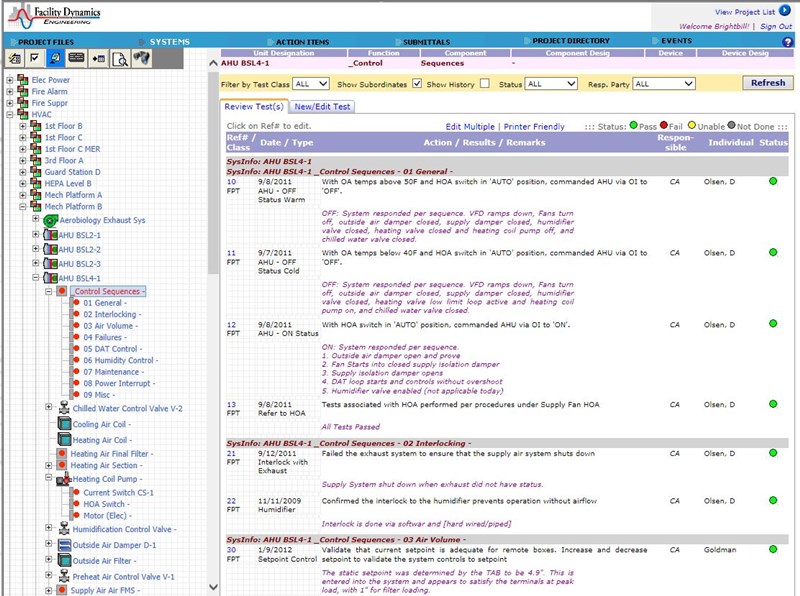Viewport: 800px width, 596px height.
Task: Click the Outside Air Damper D-1 icon
Action: pyautogui.click(x=64, y=545)
